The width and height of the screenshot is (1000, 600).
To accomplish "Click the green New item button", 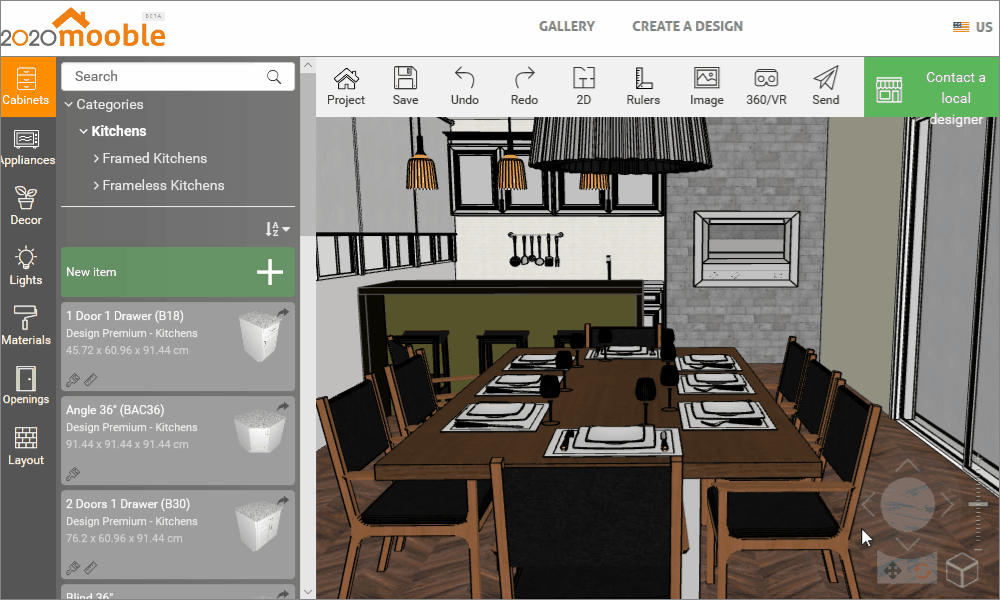I will click(x=178, y=272).
